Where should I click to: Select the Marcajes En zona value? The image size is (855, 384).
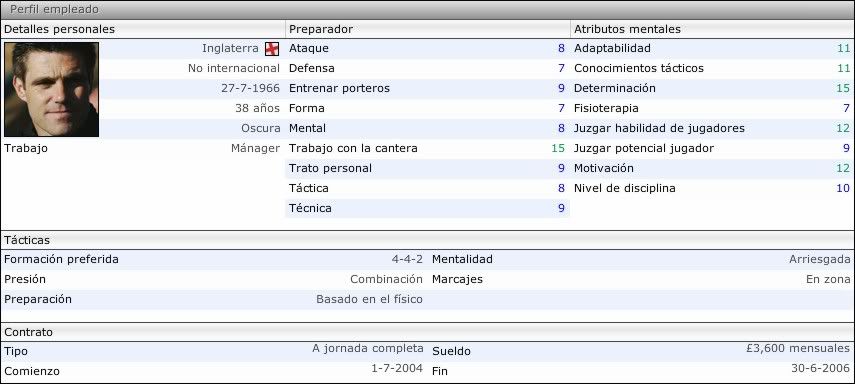pos(828,279)
